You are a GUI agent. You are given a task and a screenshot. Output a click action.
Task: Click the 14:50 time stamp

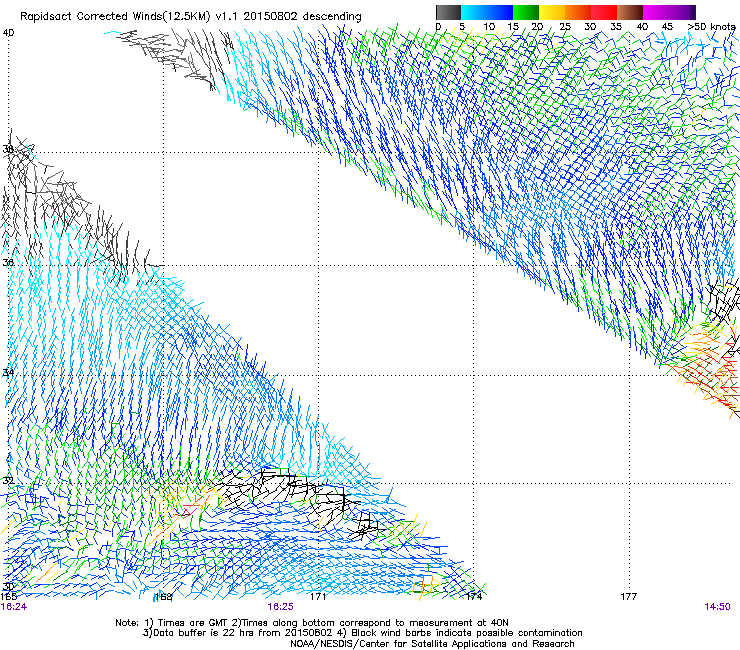click(717, 607)
